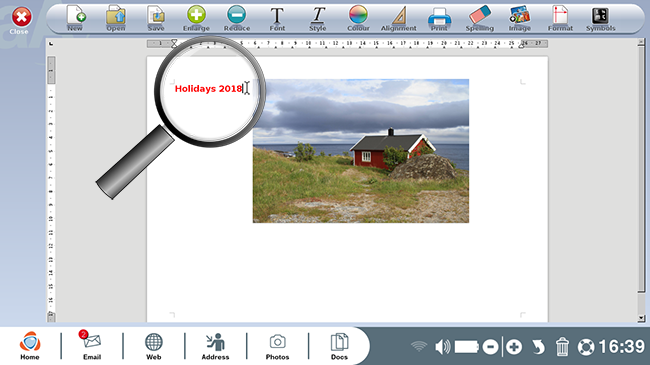Print the document
Viewport: 650px width, 365px height.
[439, 19]
